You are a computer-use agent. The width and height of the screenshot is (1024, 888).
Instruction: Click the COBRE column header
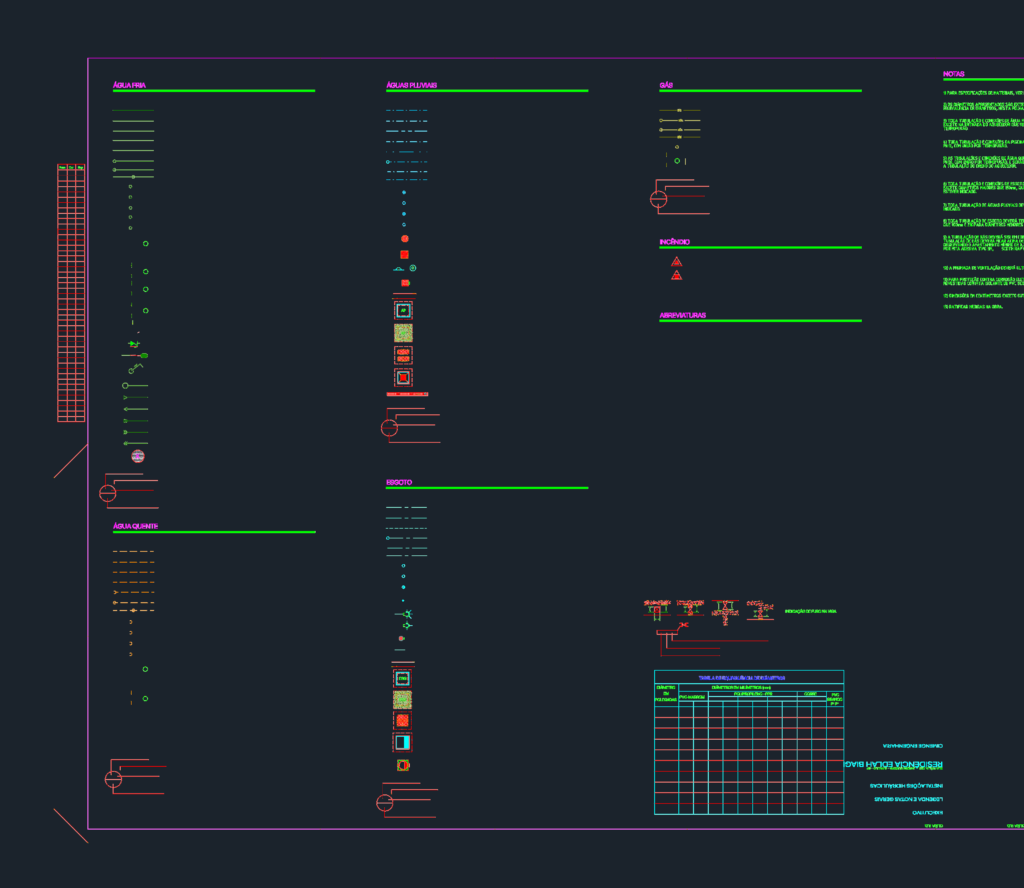810,693
